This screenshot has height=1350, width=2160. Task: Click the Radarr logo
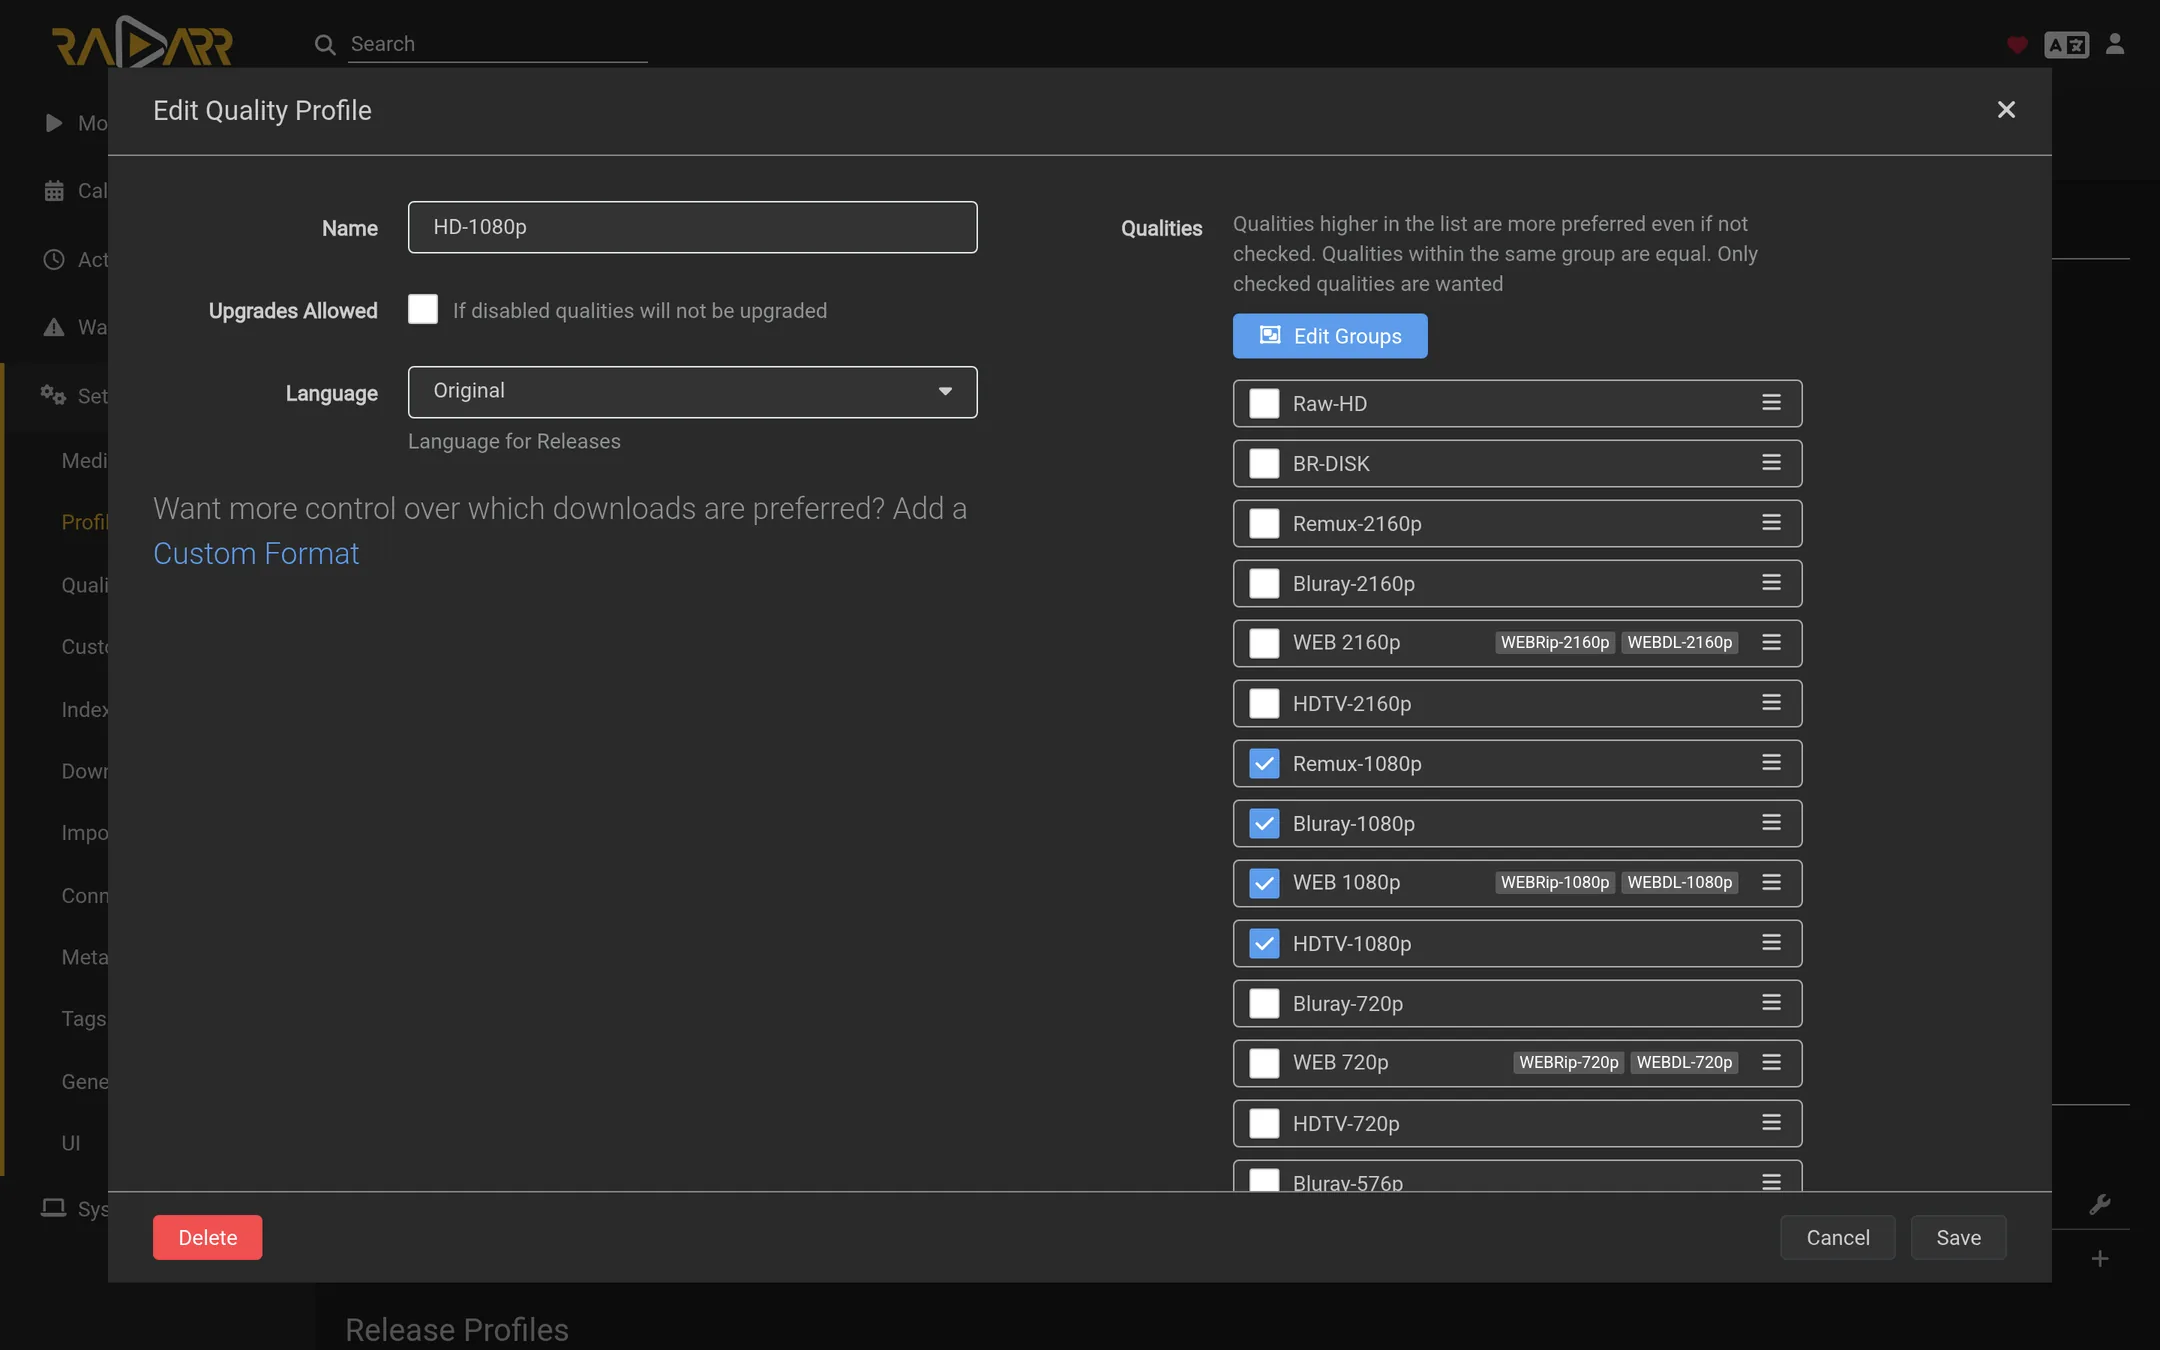pos(142,42)
